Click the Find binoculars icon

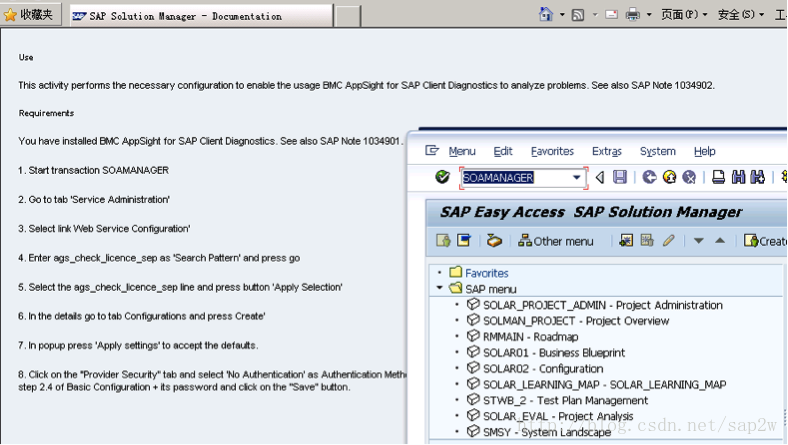738,177
